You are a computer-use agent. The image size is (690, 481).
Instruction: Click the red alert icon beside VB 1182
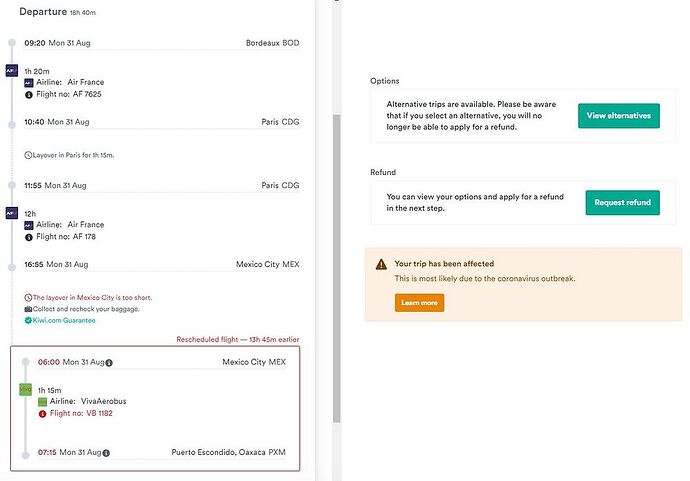tap(42, 414)
